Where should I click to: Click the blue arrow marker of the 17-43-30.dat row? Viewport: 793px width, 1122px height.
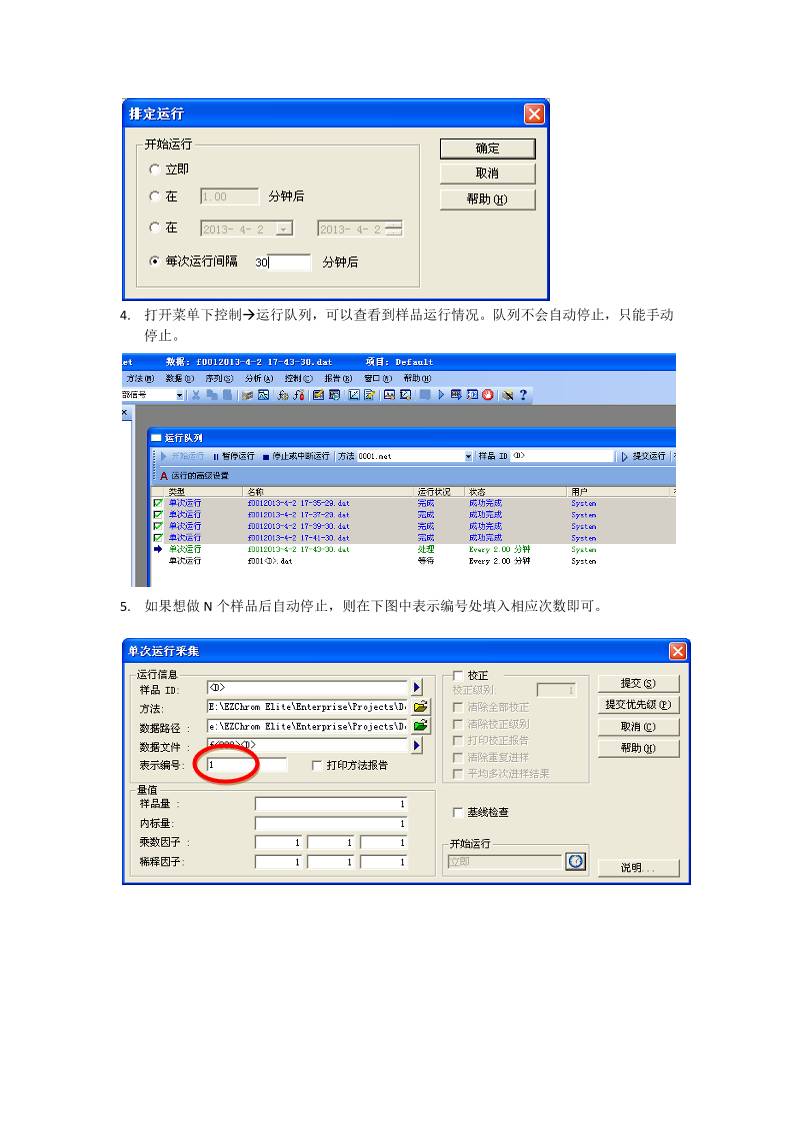157,549
